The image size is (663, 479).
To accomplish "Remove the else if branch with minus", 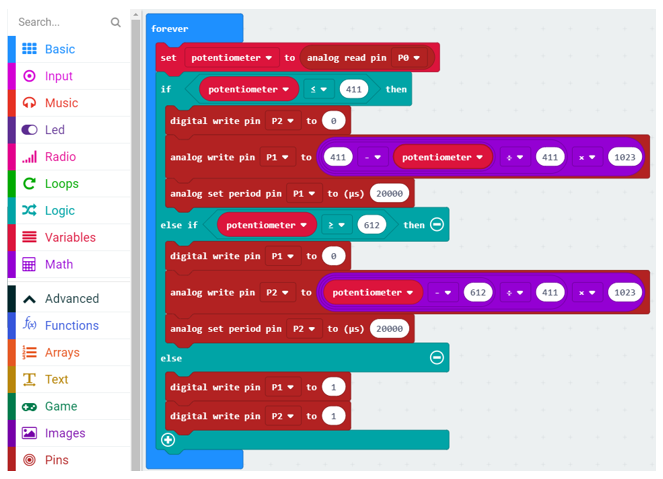I will (x=437, y=224).
